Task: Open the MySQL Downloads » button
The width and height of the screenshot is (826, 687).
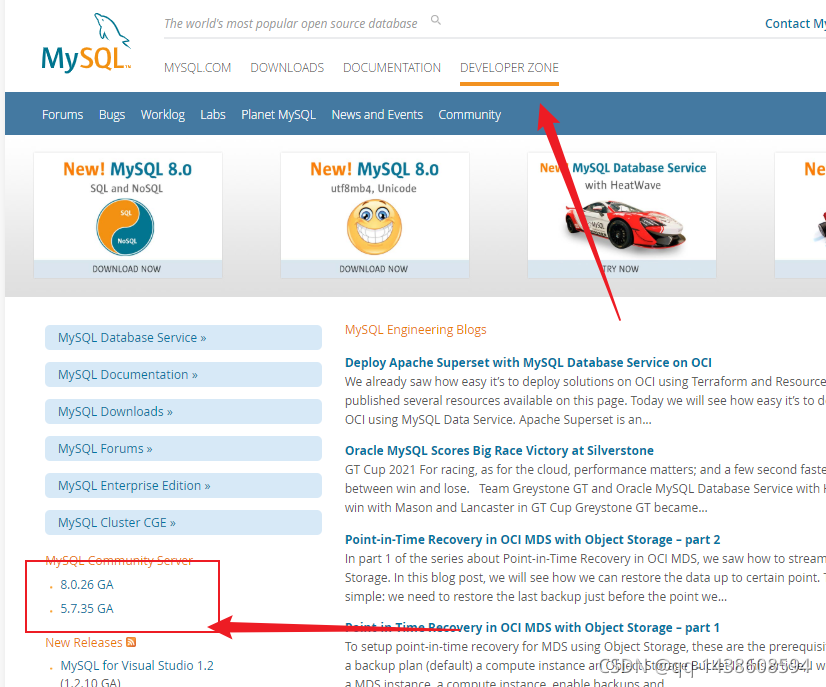Action: tap(183, 411)
